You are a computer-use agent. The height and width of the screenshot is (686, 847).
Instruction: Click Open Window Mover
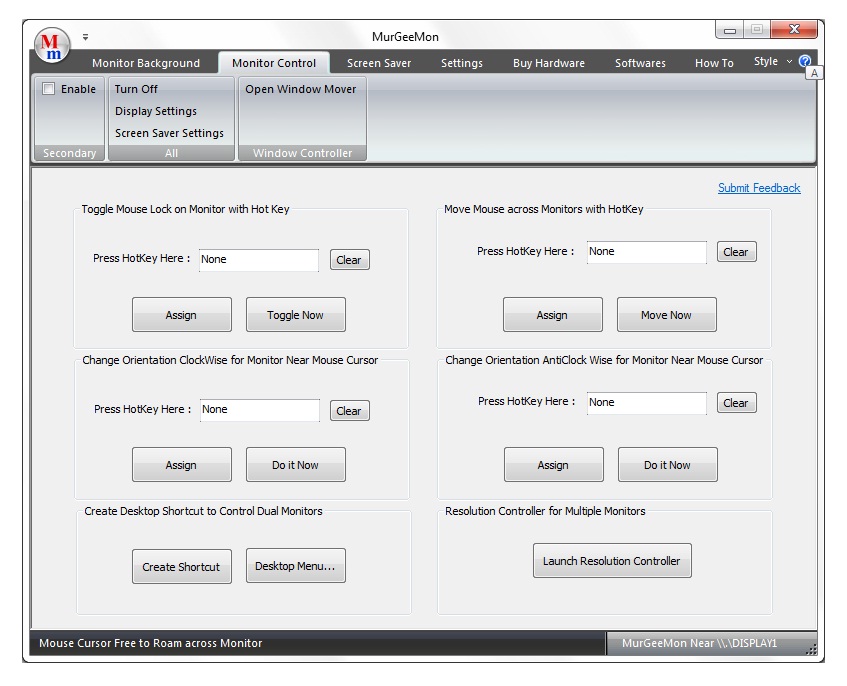point(301,89)
